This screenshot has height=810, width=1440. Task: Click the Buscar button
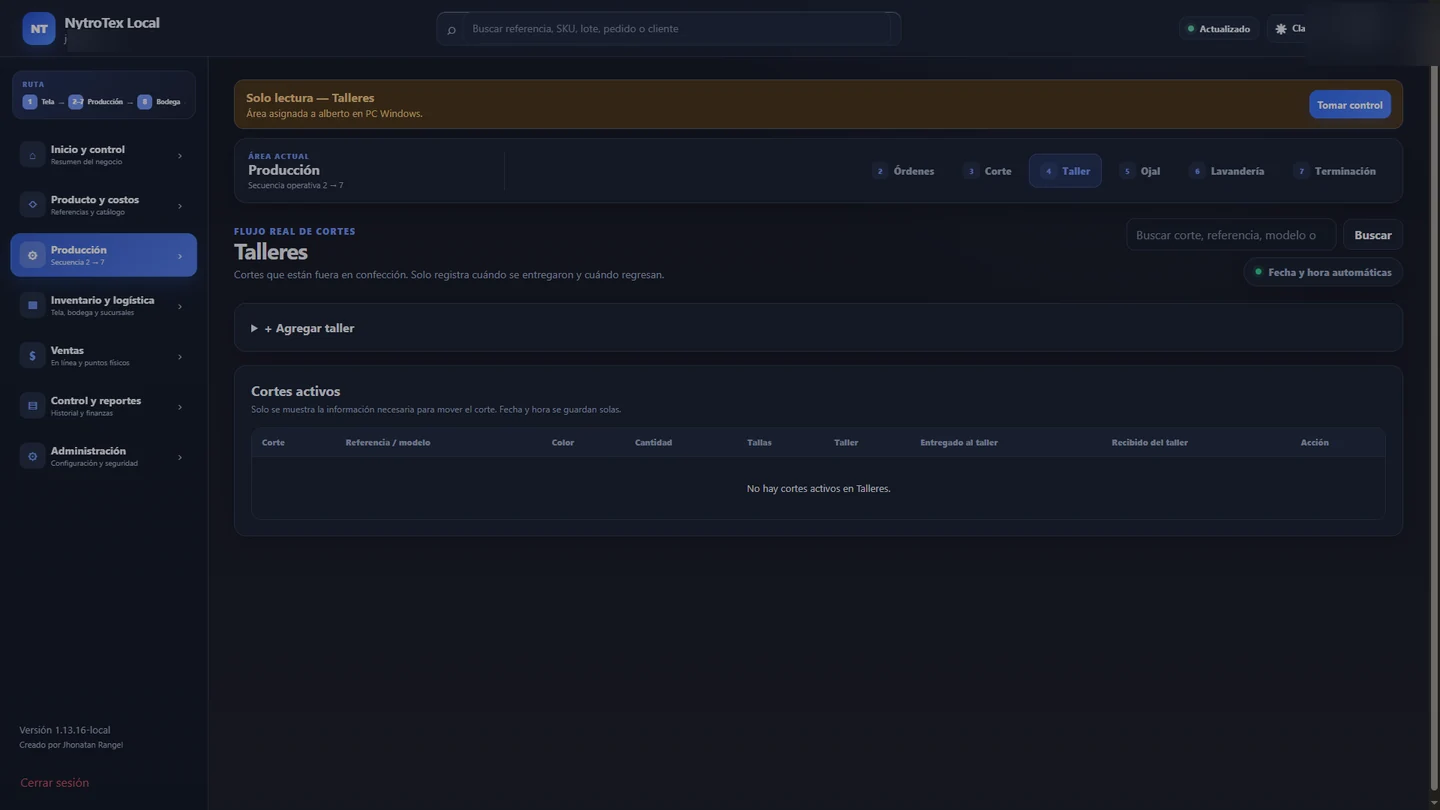(x=1373, y=235)
